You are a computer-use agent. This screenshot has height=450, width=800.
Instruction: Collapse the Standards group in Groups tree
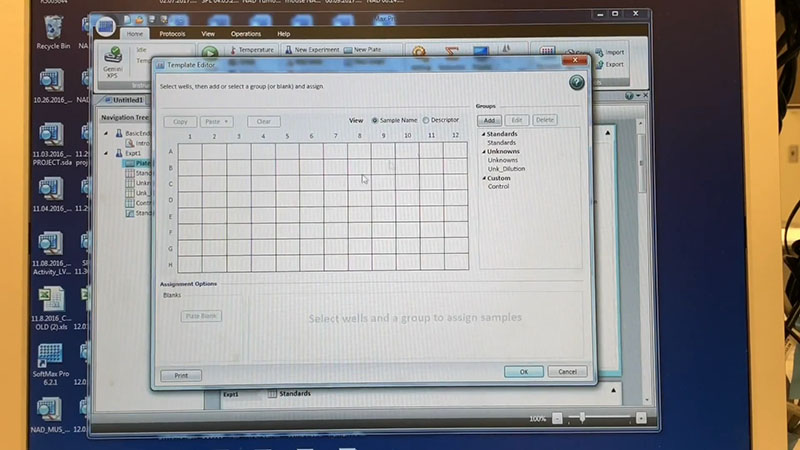point(484,134)
